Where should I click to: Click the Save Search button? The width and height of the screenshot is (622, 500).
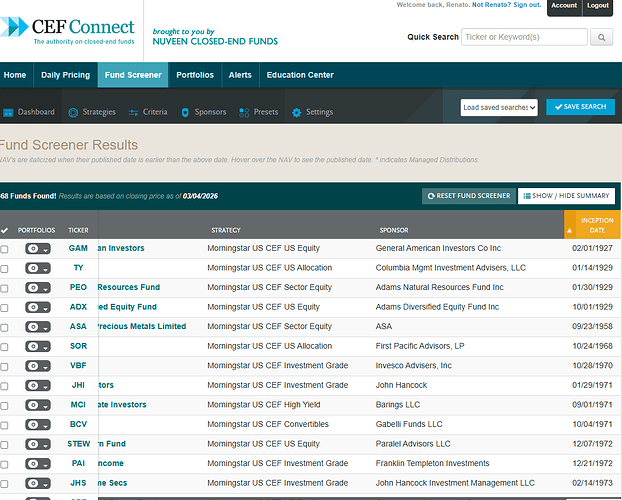point(580,107)
